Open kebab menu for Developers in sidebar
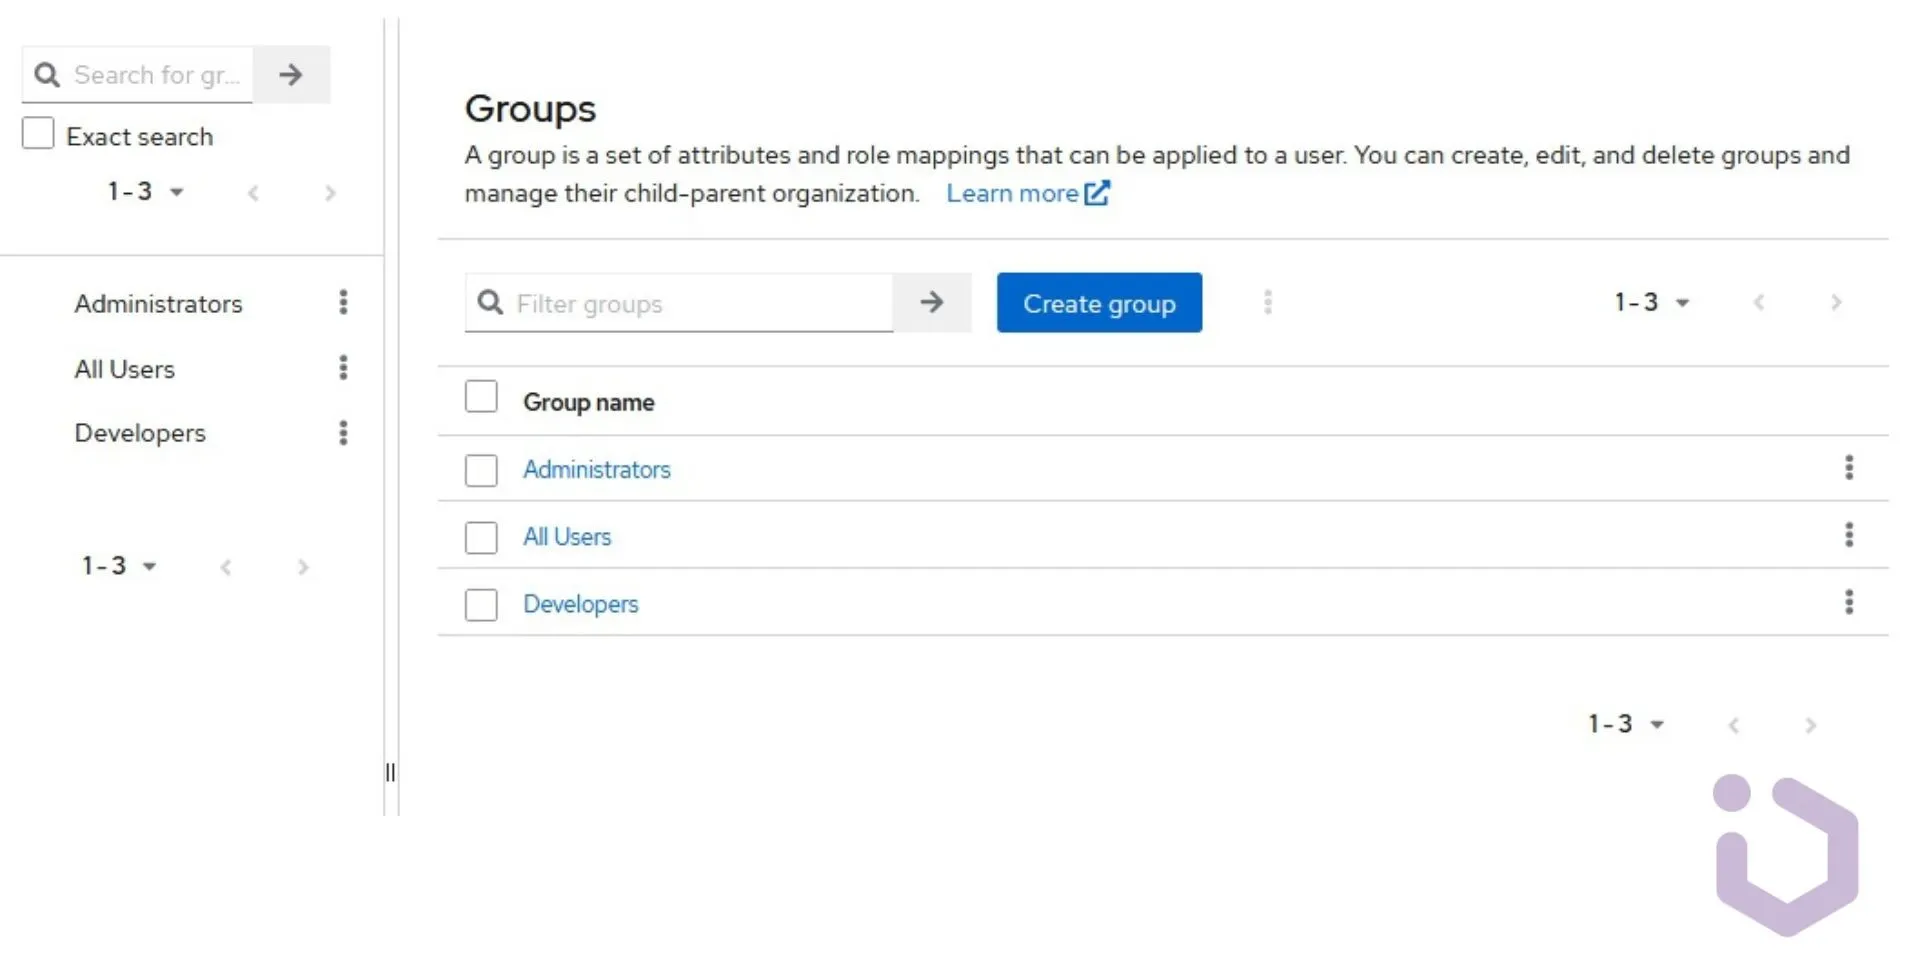This screenshot has width=1920, height=959. point(343,433)
